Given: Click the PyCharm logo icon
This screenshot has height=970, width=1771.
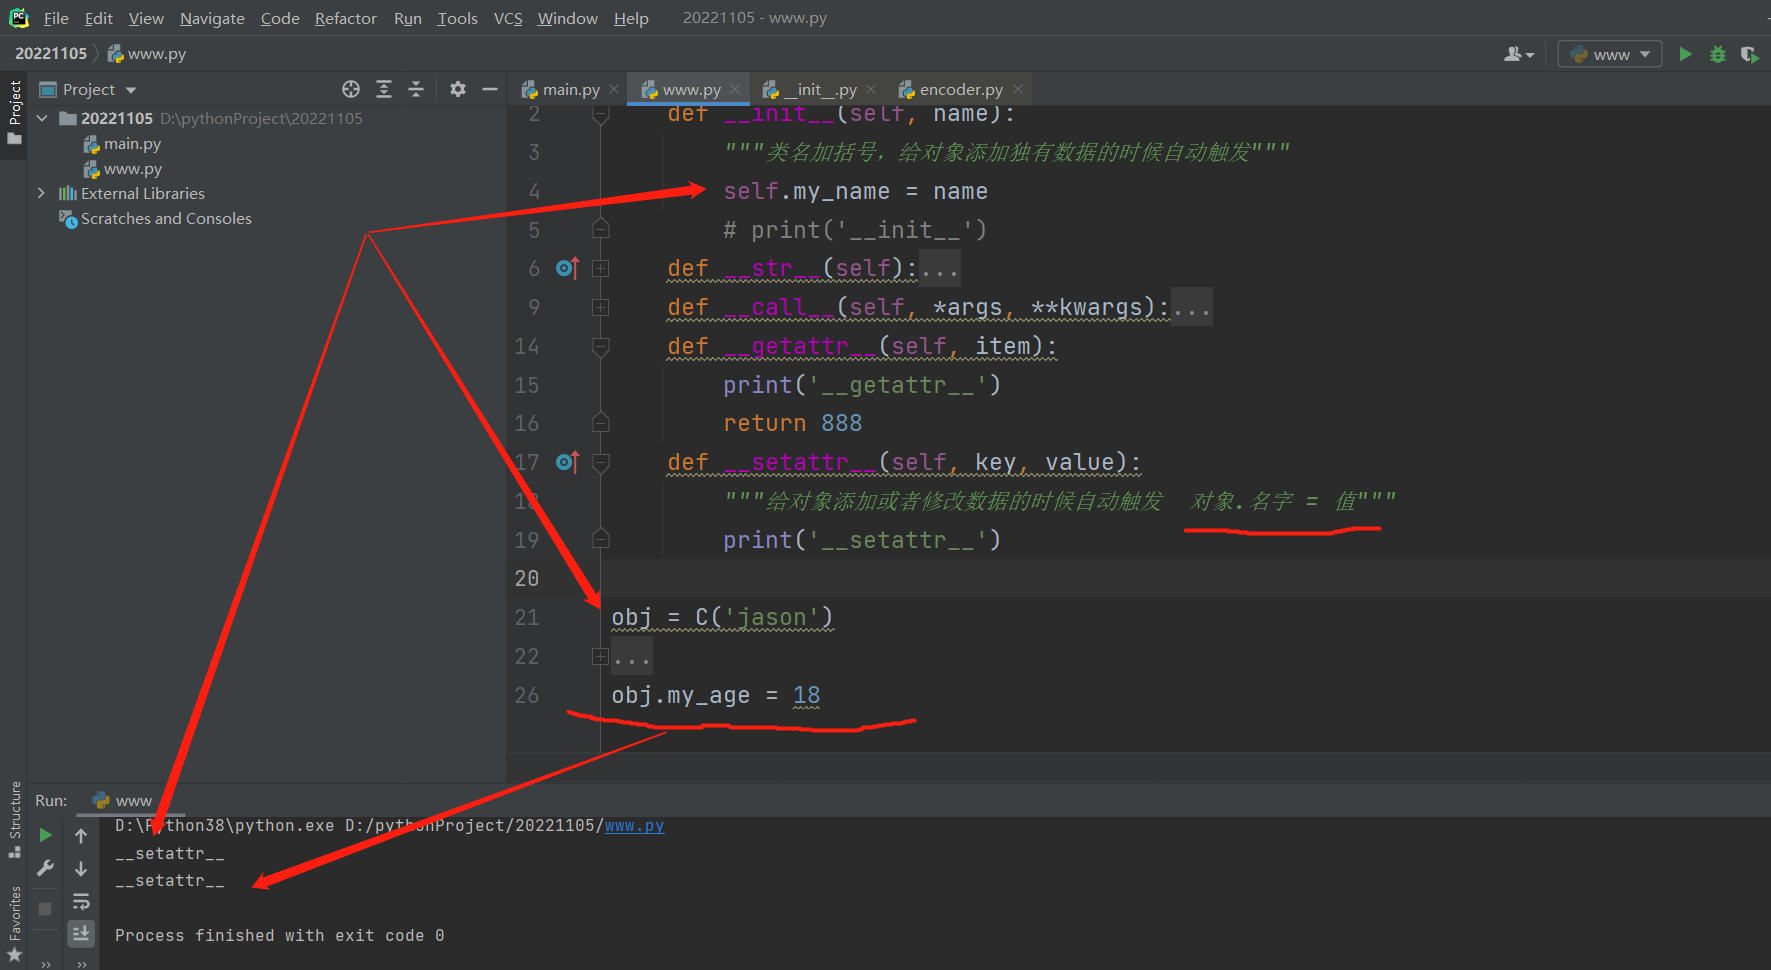Looking at the screenshot, I should pyautogui.click(x=18, y=18).
